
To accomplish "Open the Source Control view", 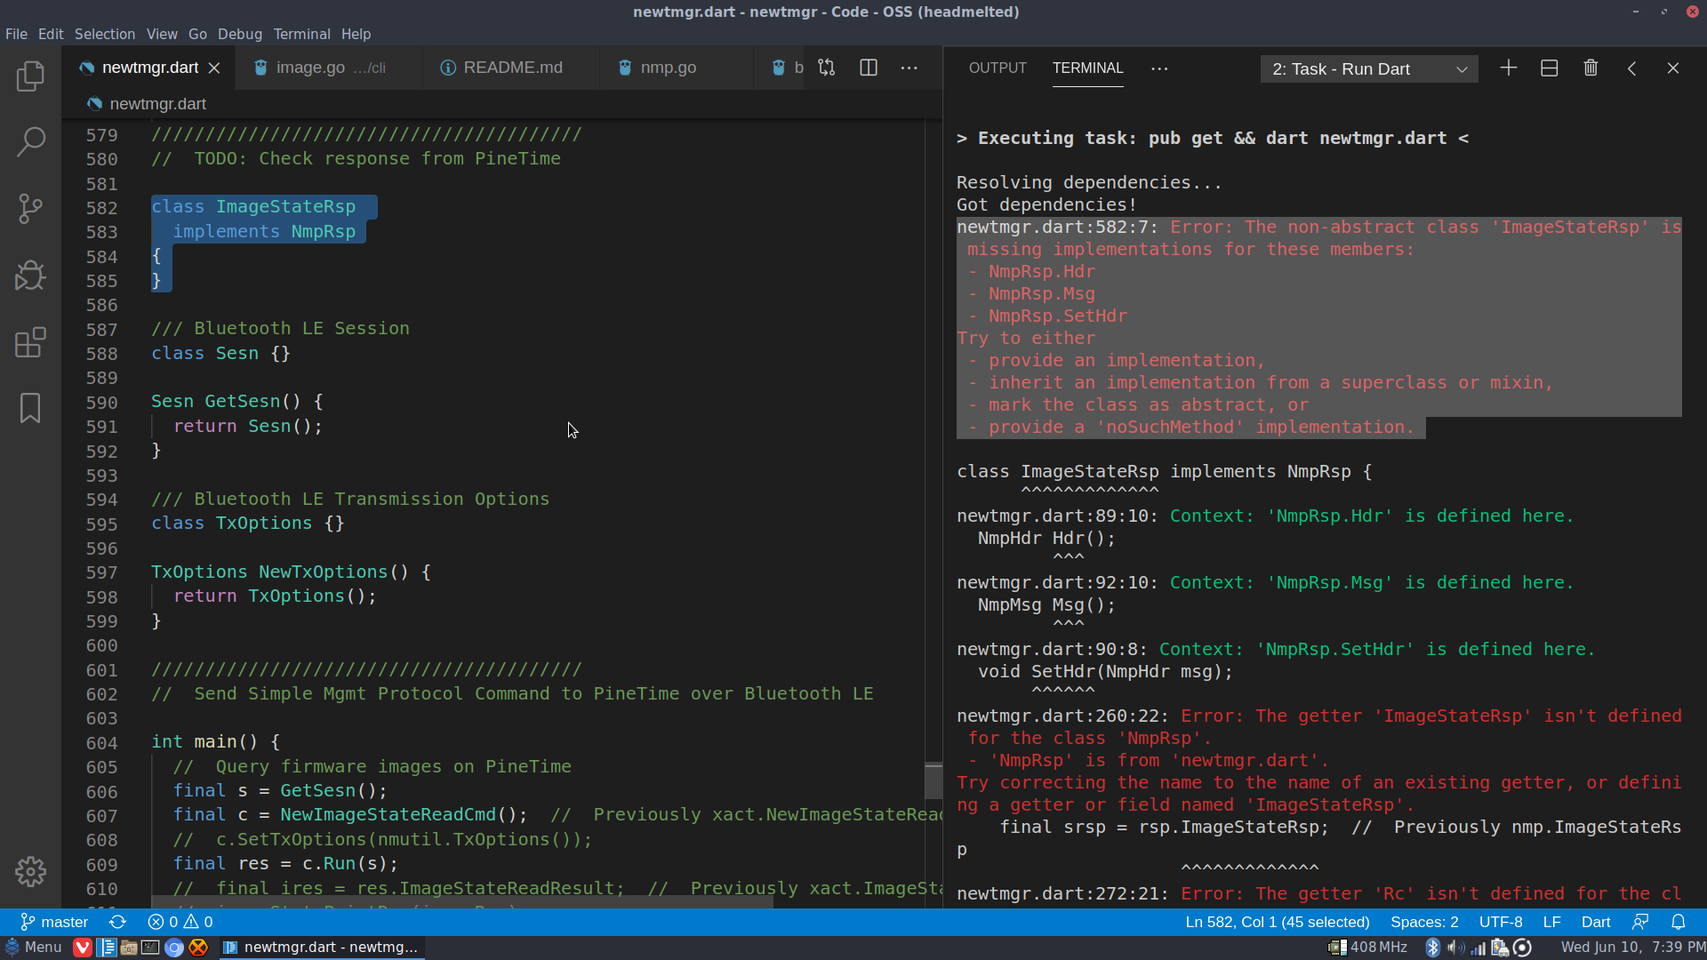I will click(30, 208).
